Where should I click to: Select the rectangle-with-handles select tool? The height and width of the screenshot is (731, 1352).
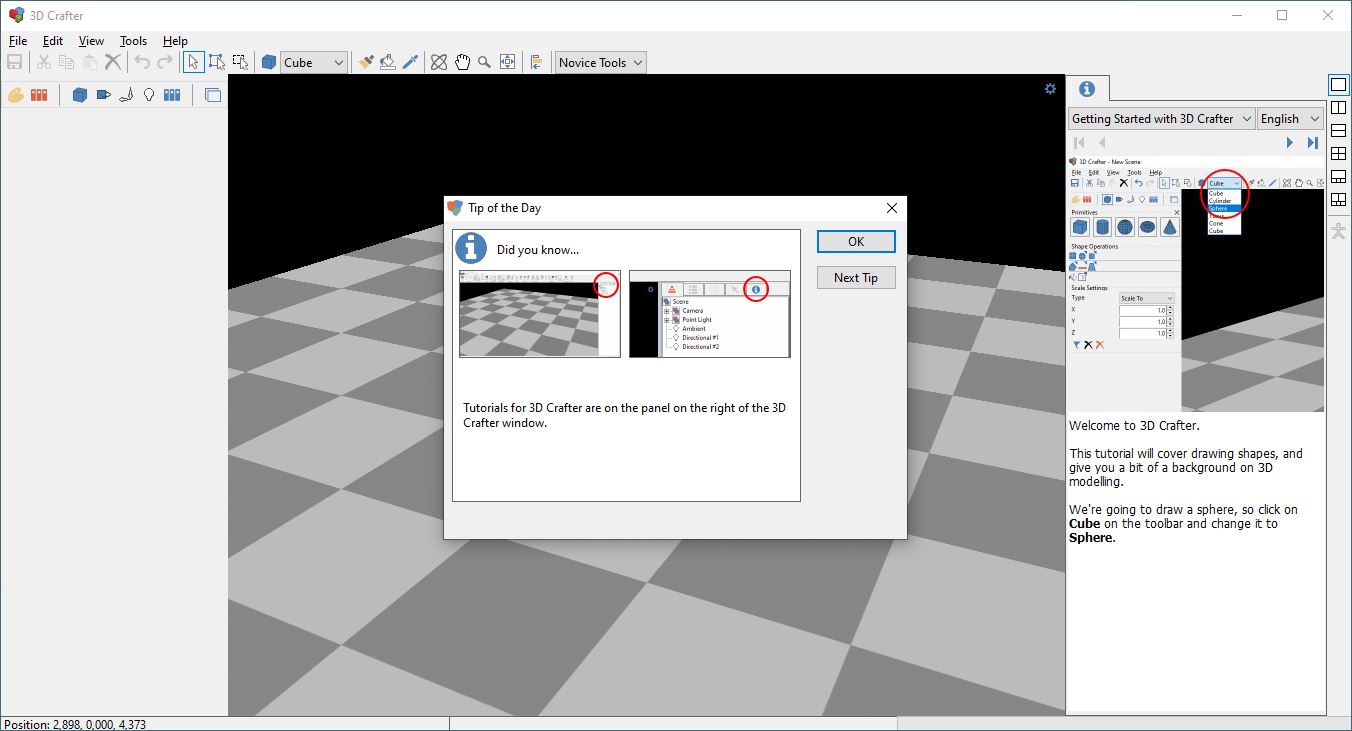point(217,62)
